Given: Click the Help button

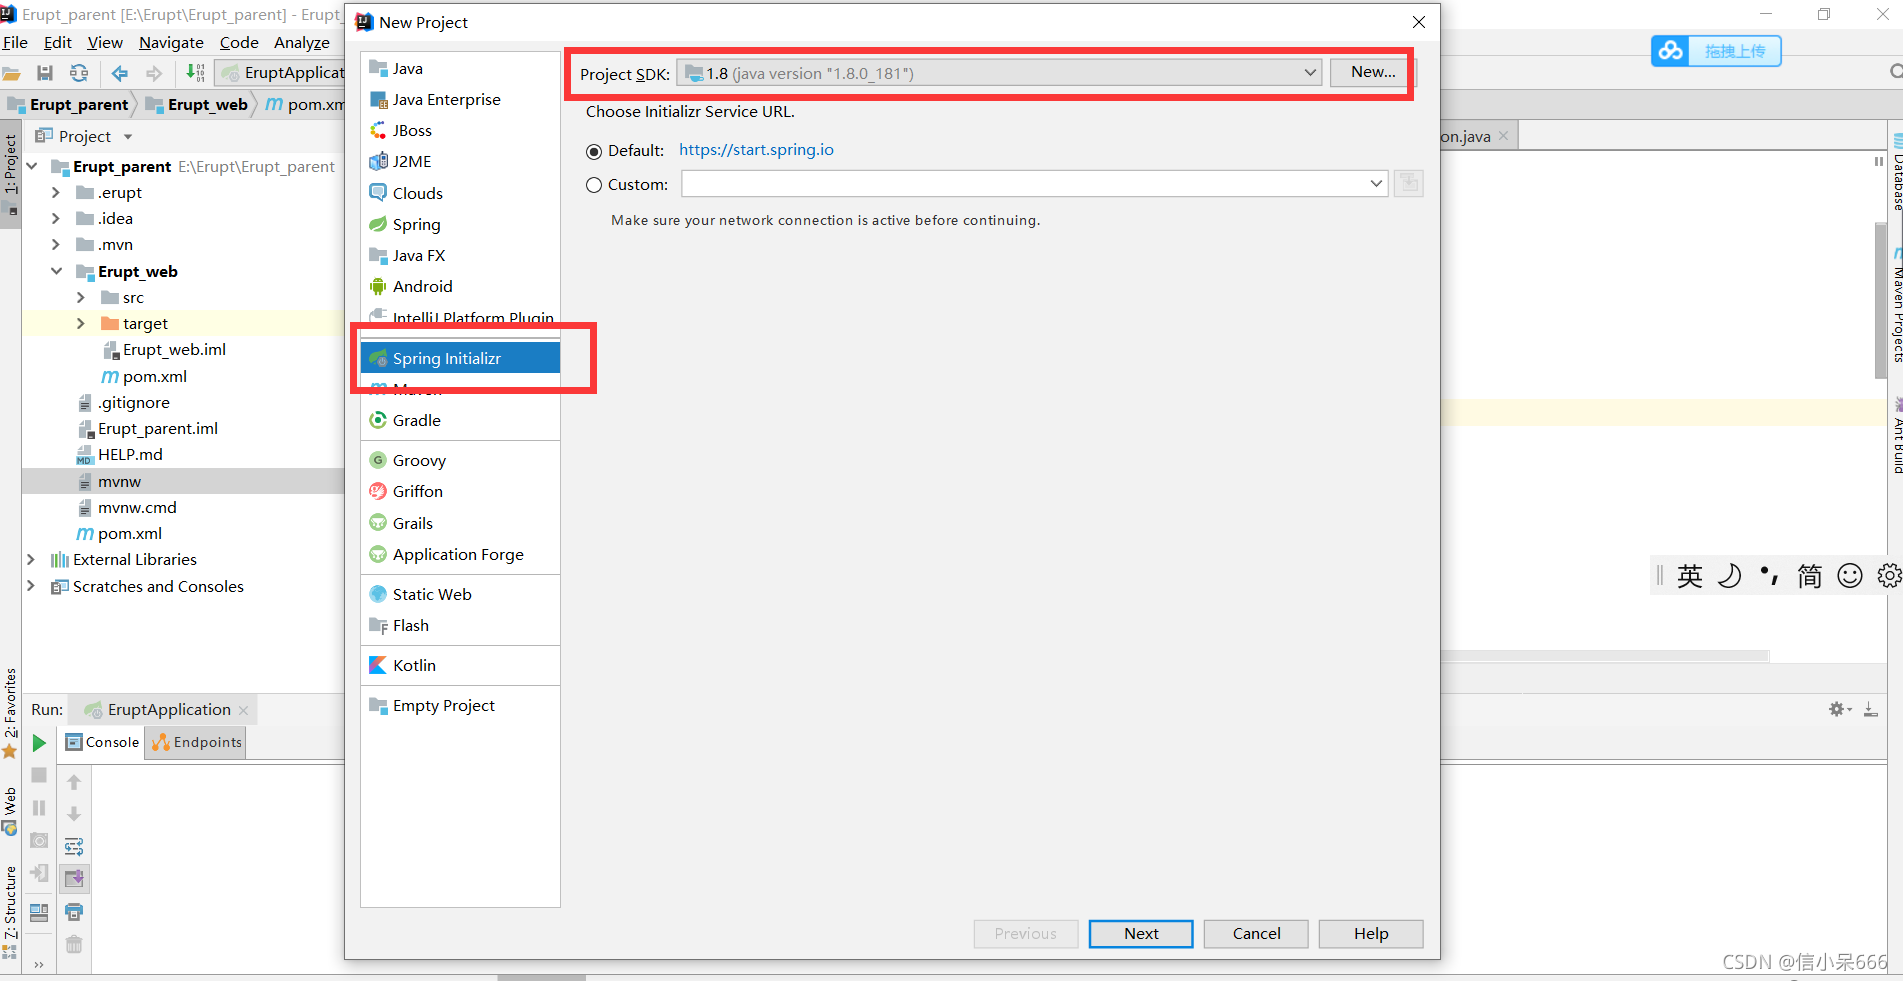Looking at the screenshot, I should 1371,933.
